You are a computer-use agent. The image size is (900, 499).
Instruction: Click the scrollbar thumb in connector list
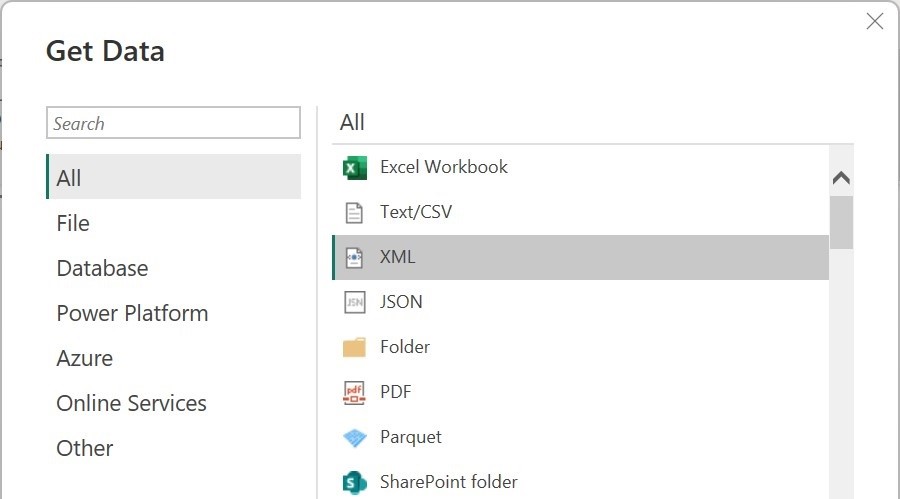[x=841, y=221]
